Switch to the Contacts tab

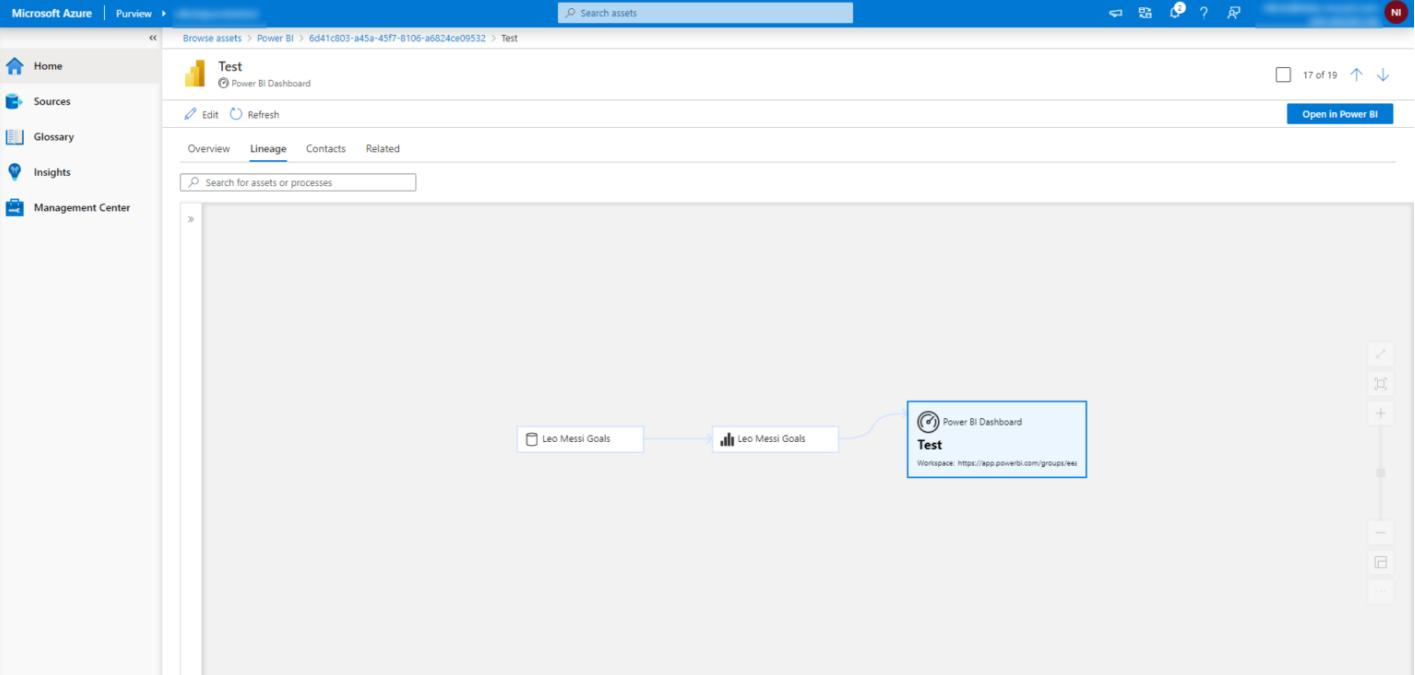[326, 149]
